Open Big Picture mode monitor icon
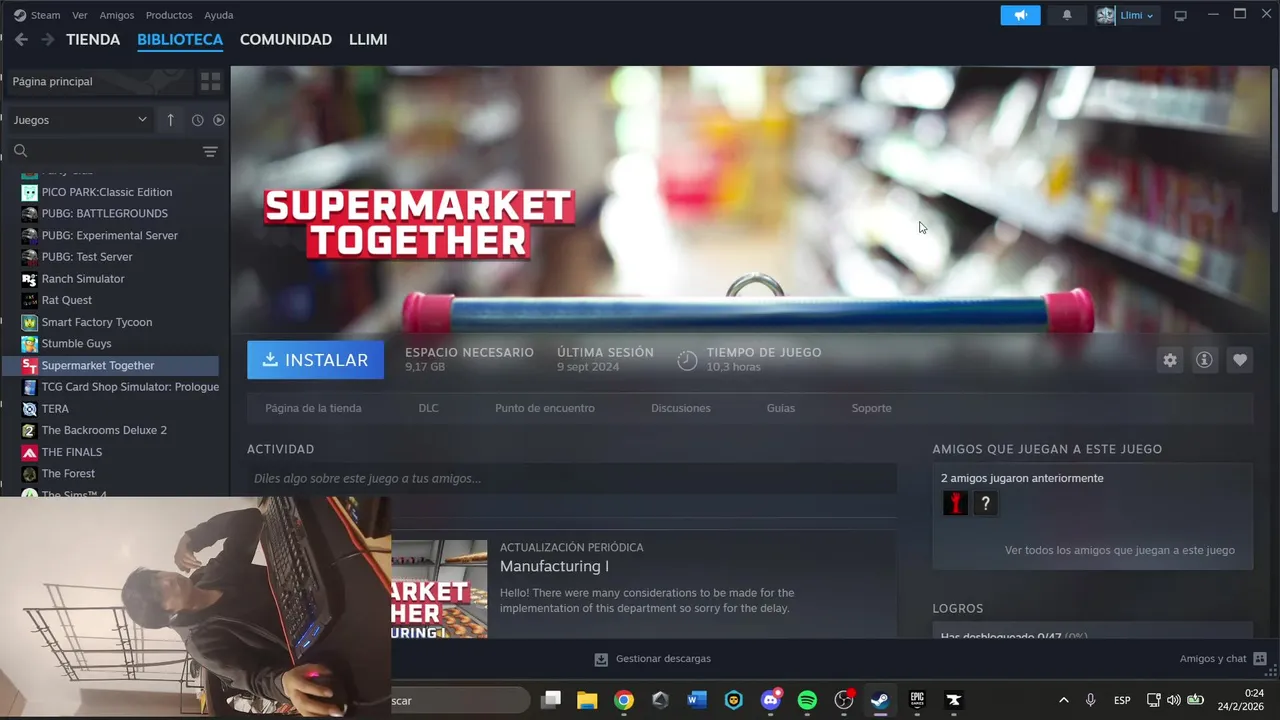Viewport: 1280px width, 720px height. point(1180,15)
